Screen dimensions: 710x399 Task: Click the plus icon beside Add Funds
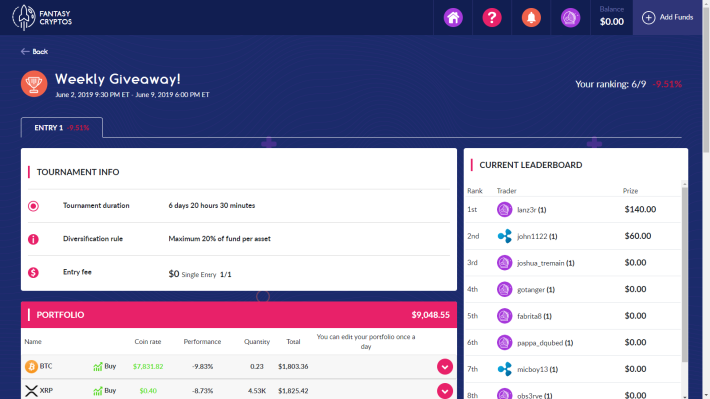pyautogui.click(x=648, y=18)
